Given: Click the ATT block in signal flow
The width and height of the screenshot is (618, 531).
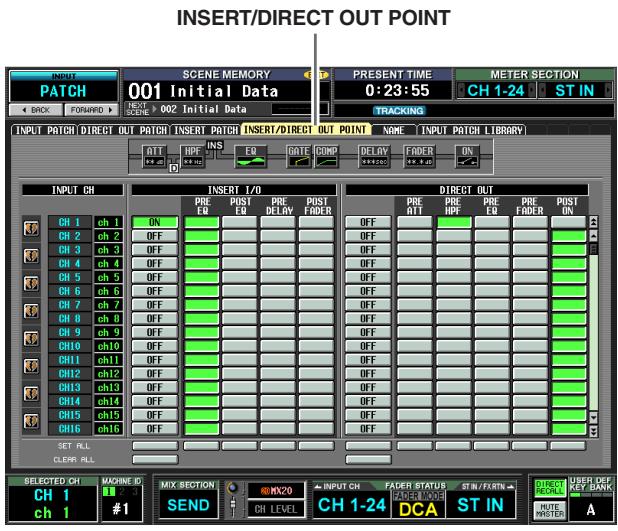Looking at the screenshot, I should (154, 156).
